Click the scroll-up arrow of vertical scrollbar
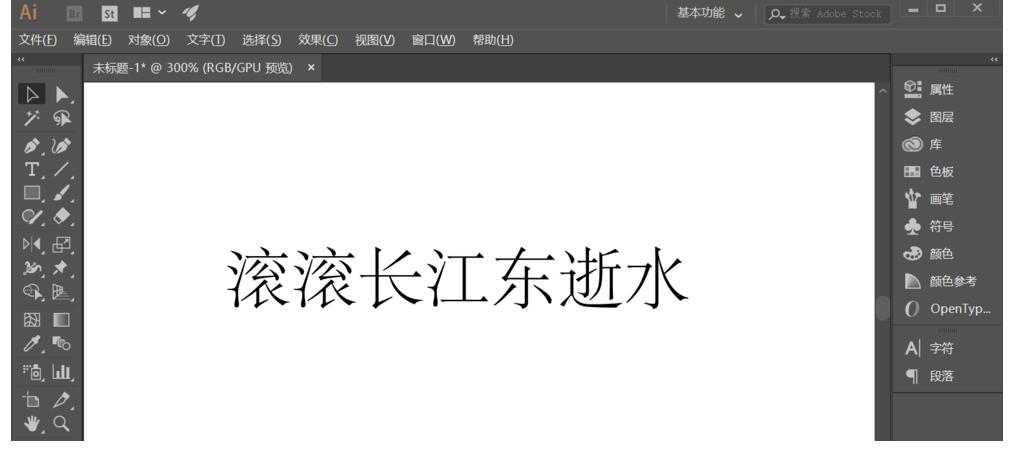 (883, 91)
